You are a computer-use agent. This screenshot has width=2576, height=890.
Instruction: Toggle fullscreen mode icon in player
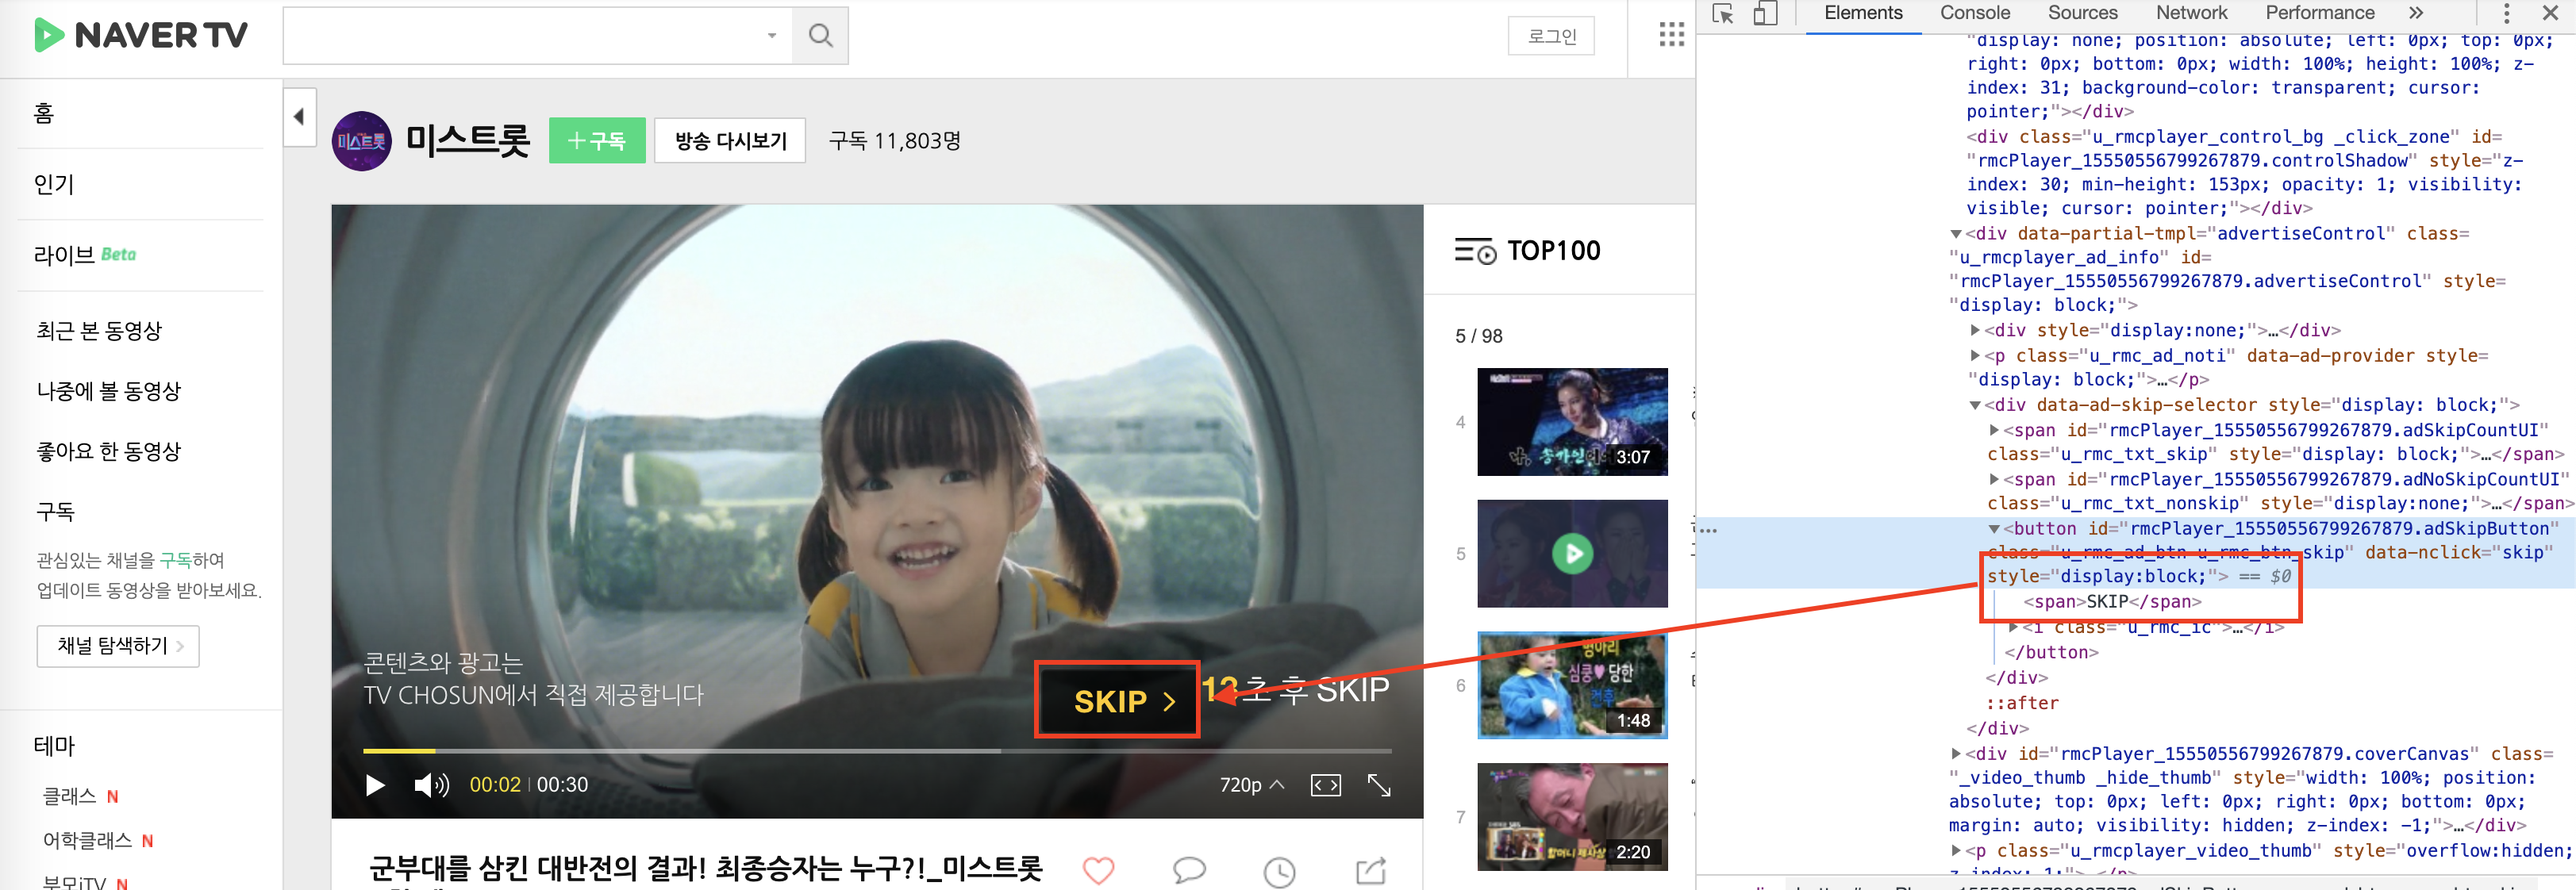(1379, 785)
